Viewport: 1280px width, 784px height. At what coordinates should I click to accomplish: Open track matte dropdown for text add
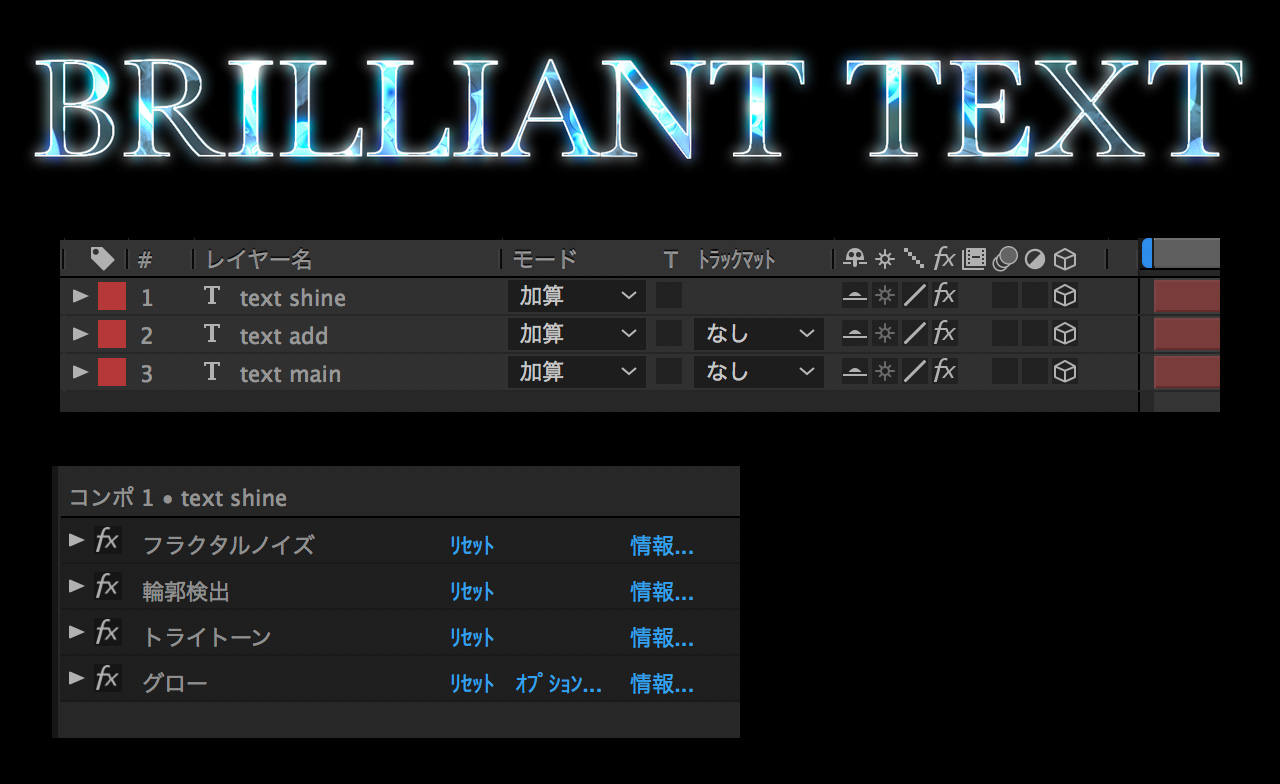(x=759, y=333)
